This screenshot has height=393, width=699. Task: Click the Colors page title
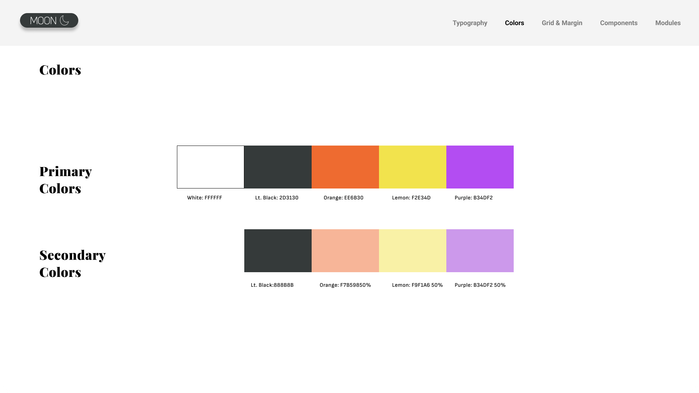[60, 70]
